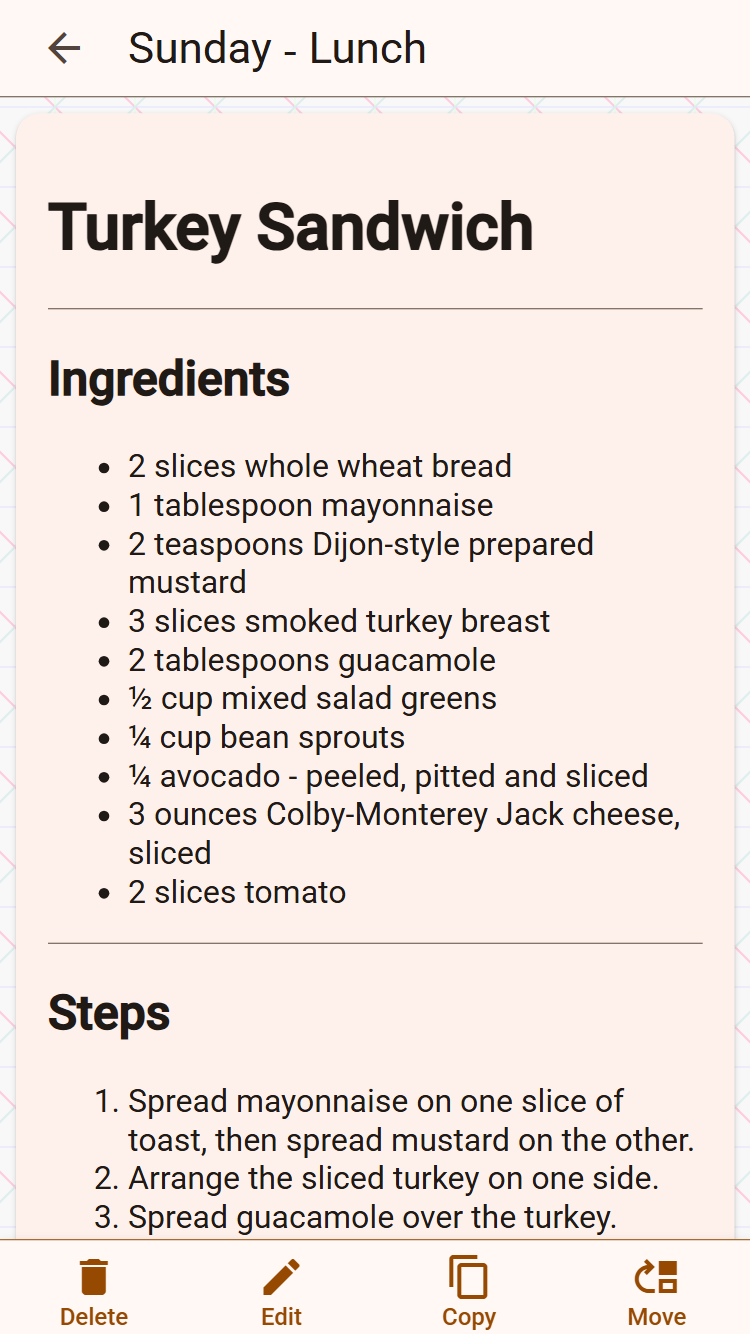The width and height of the screenshot is (750, 1334).
Task: Select the ¼ cup bean sprouts item
Action: [267, 738]
